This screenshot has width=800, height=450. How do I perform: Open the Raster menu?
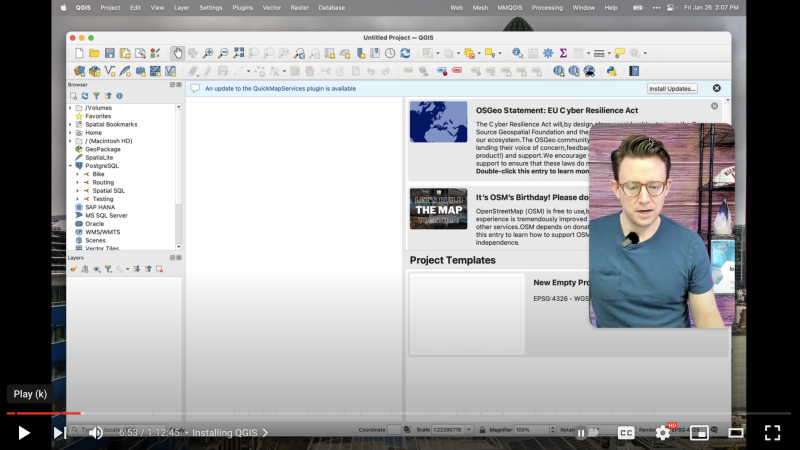click(299, 8)
